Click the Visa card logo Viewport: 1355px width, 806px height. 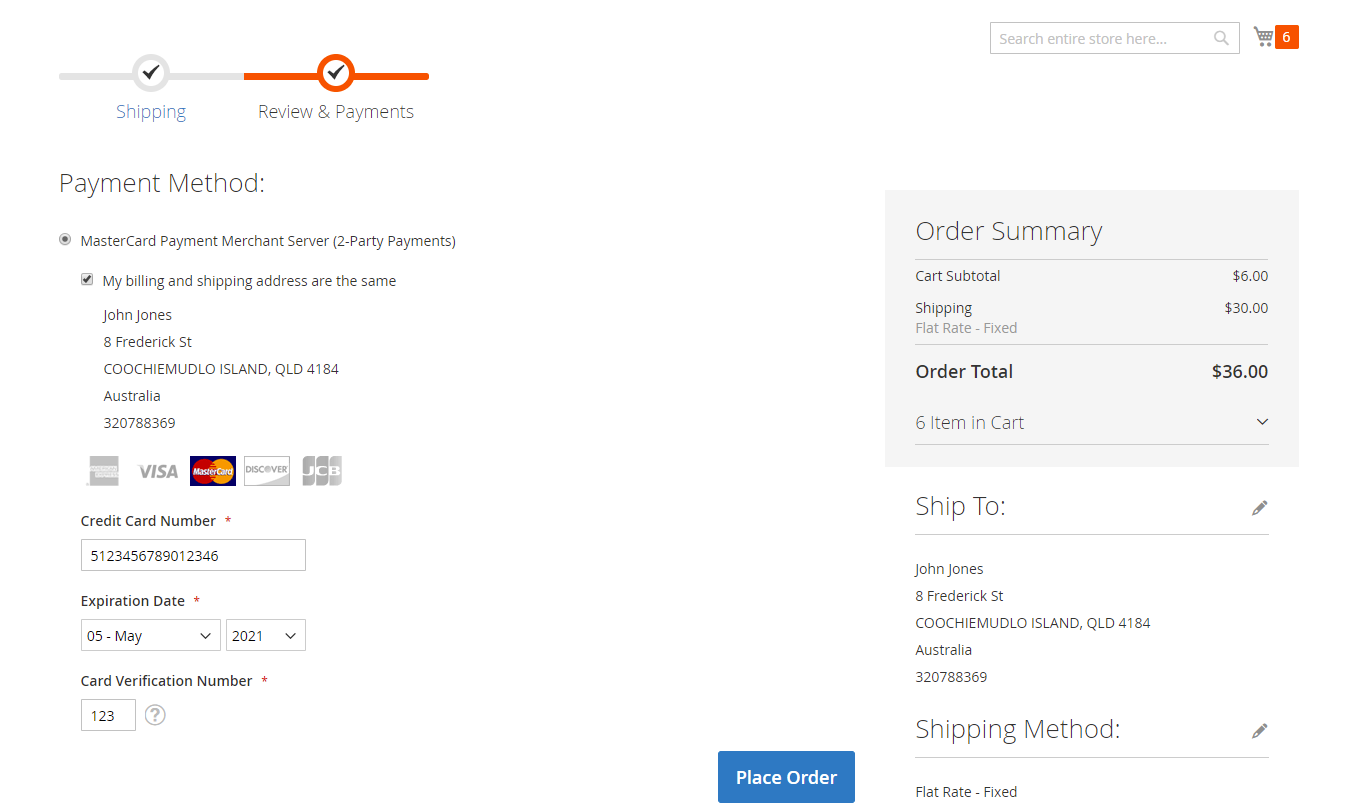coord(157,471)
